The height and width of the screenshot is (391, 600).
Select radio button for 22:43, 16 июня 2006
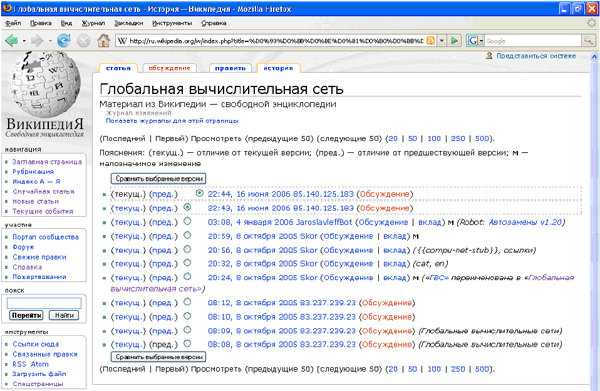click(187, 207)
